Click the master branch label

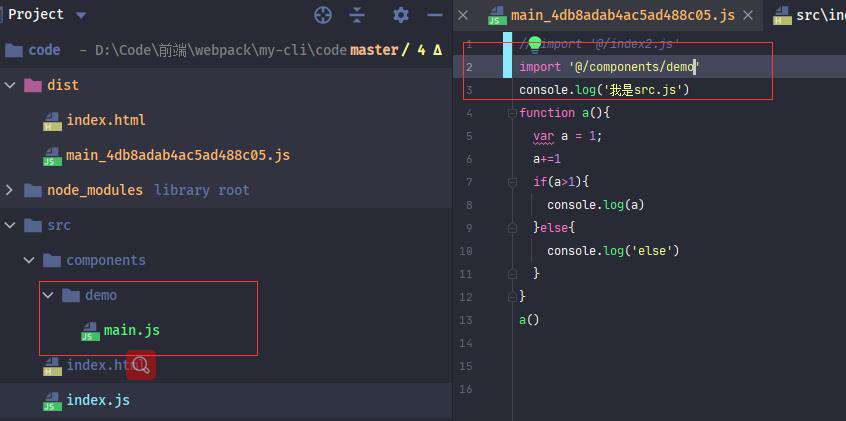point(374,50)
